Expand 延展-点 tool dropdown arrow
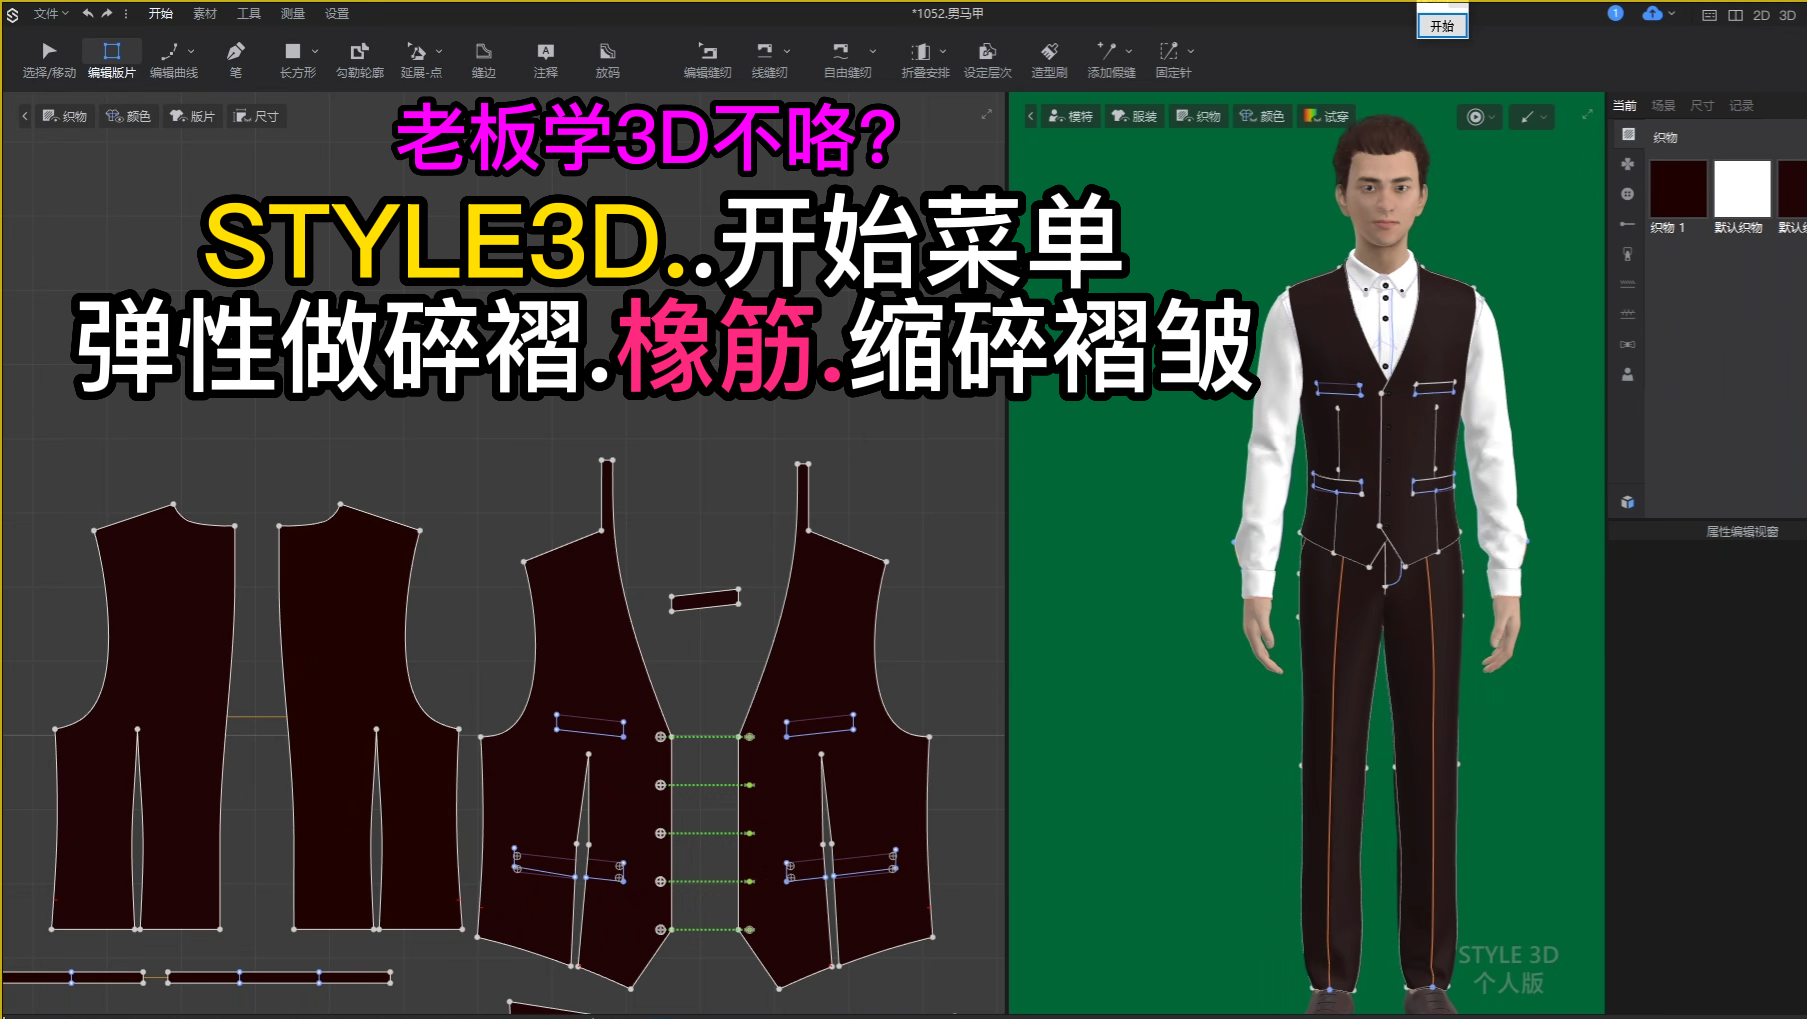This screenshot has height=1019, width=1807. [x=439, y=51]
